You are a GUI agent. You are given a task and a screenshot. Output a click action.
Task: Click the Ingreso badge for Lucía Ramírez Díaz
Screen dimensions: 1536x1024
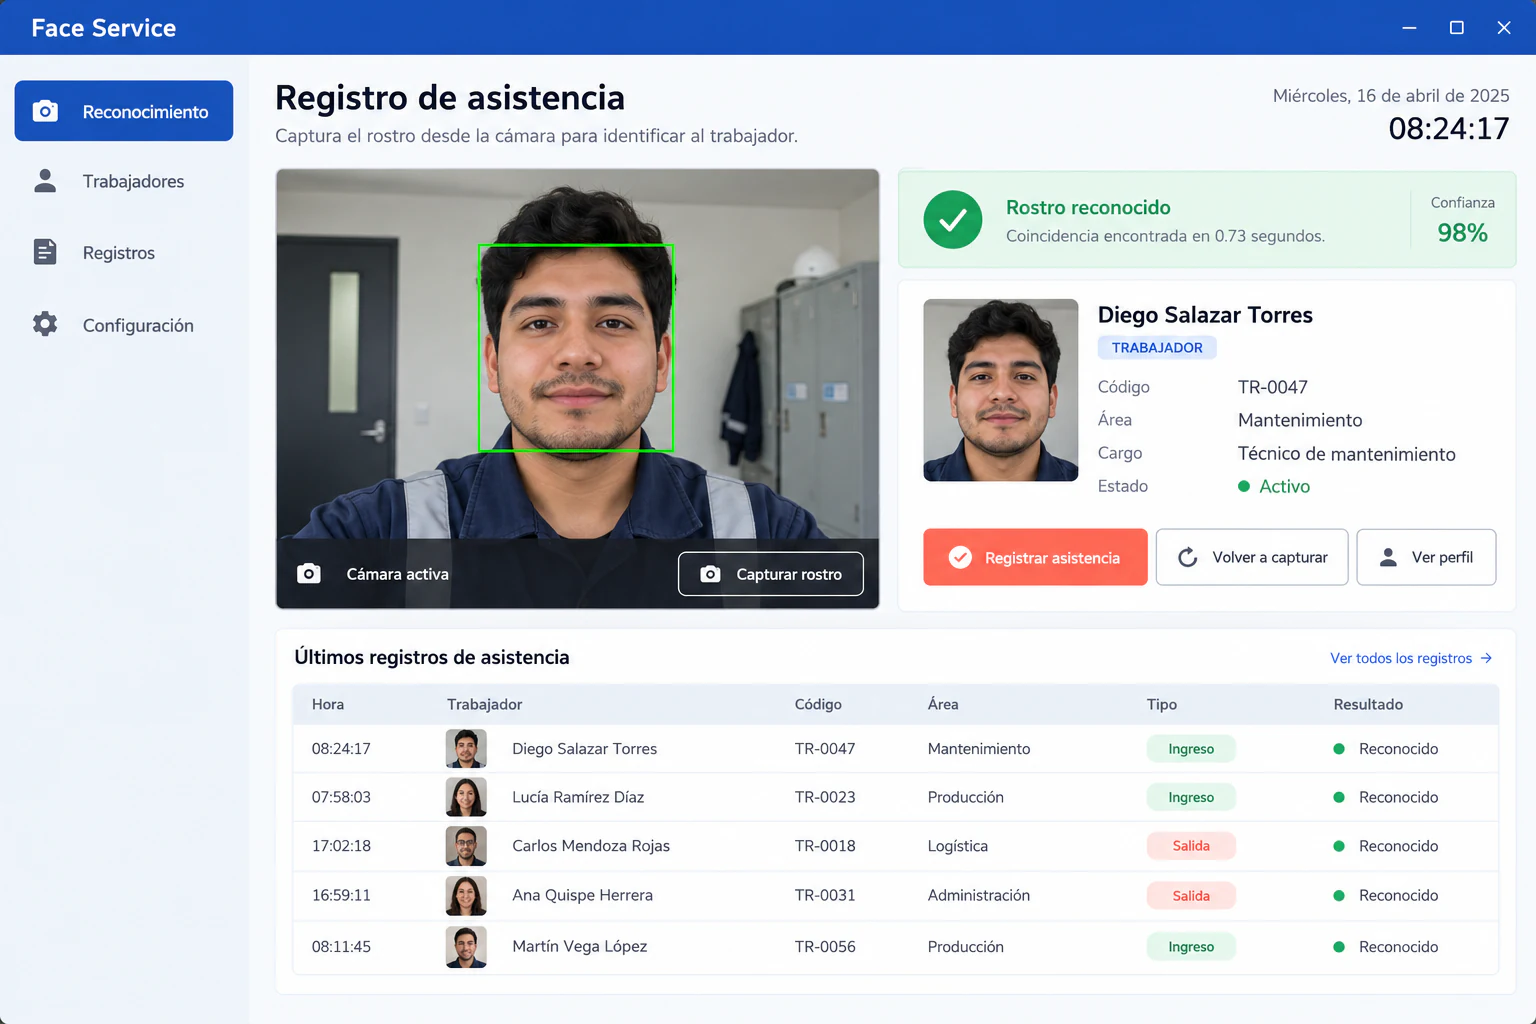(x=1191, y=797)
